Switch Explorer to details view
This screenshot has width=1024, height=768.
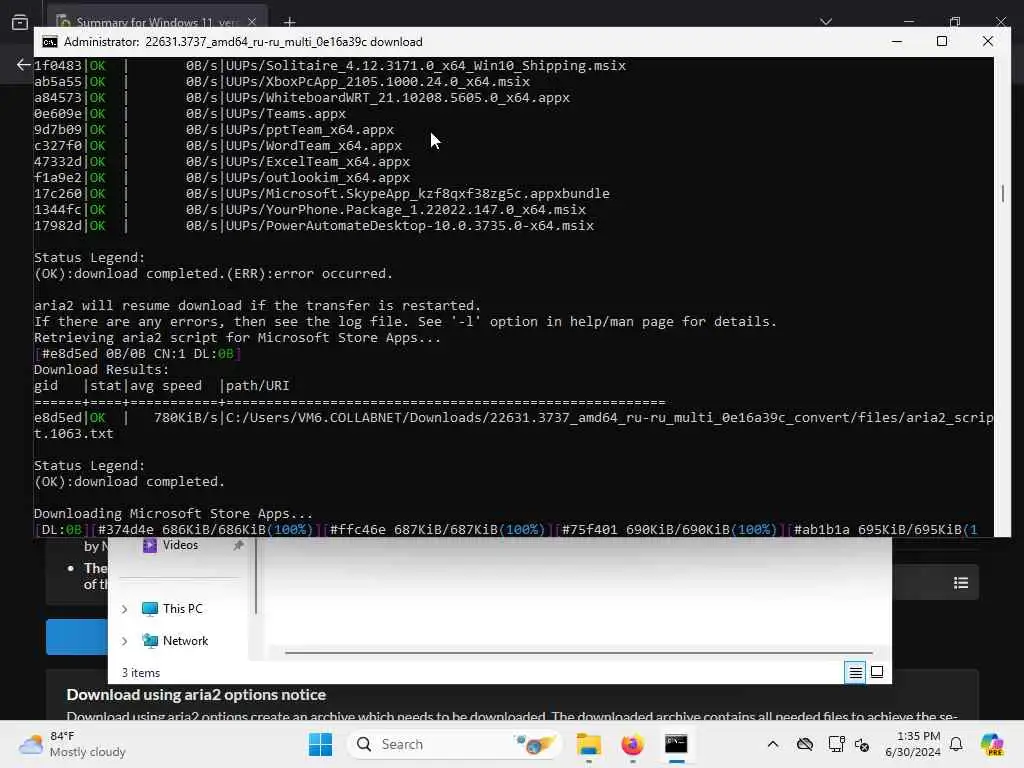[855, 672]
